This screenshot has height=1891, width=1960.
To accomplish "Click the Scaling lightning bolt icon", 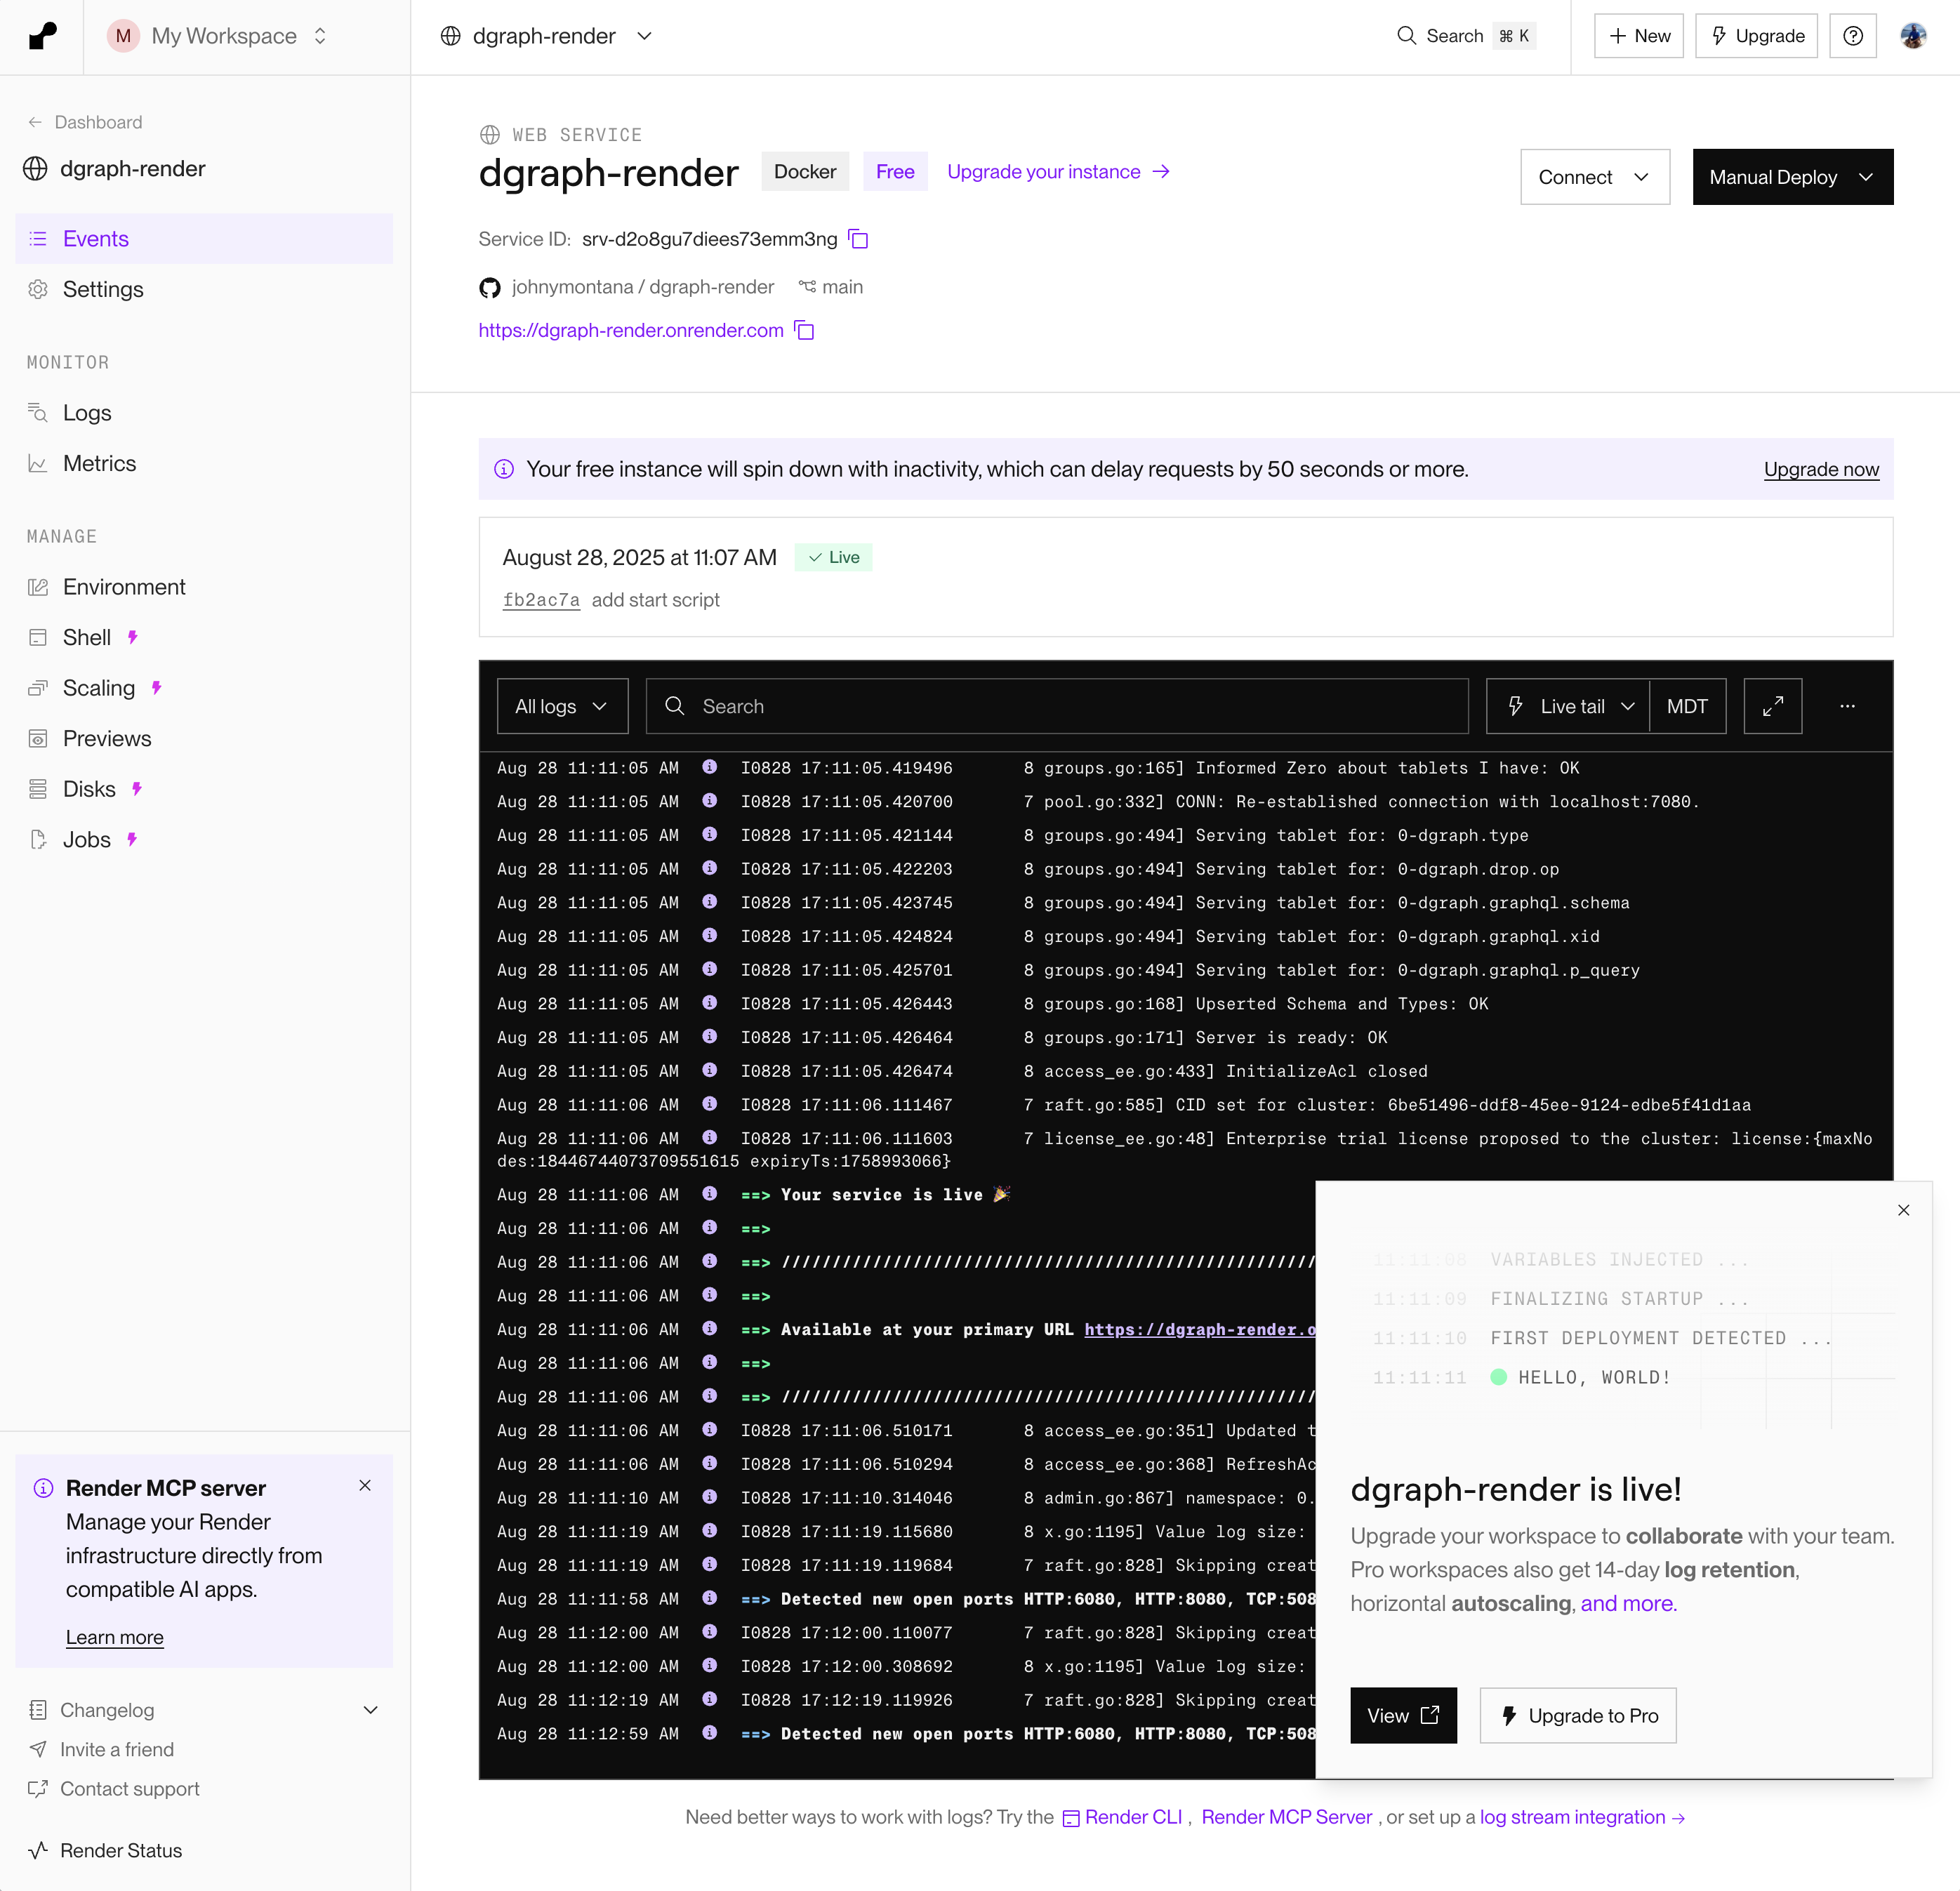I will tap(157, 688).
